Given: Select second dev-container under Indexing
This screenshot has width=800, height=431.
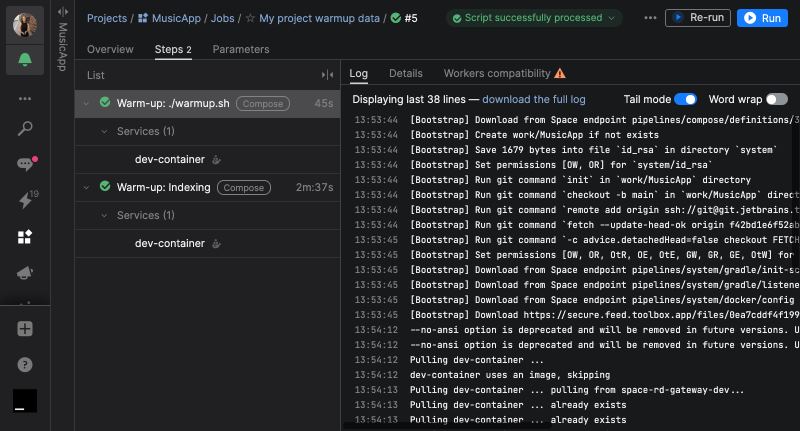Looking at the screenshot, I should click(208, 244).
